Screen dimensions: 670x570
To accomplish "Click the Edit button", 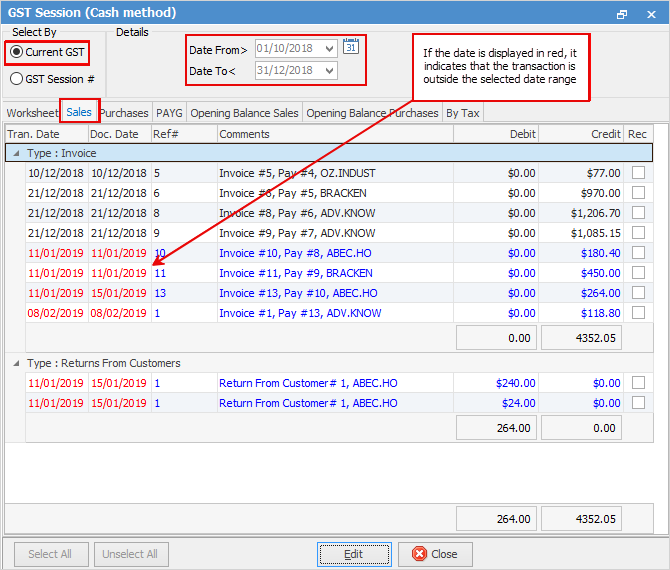I will (354, 554).
